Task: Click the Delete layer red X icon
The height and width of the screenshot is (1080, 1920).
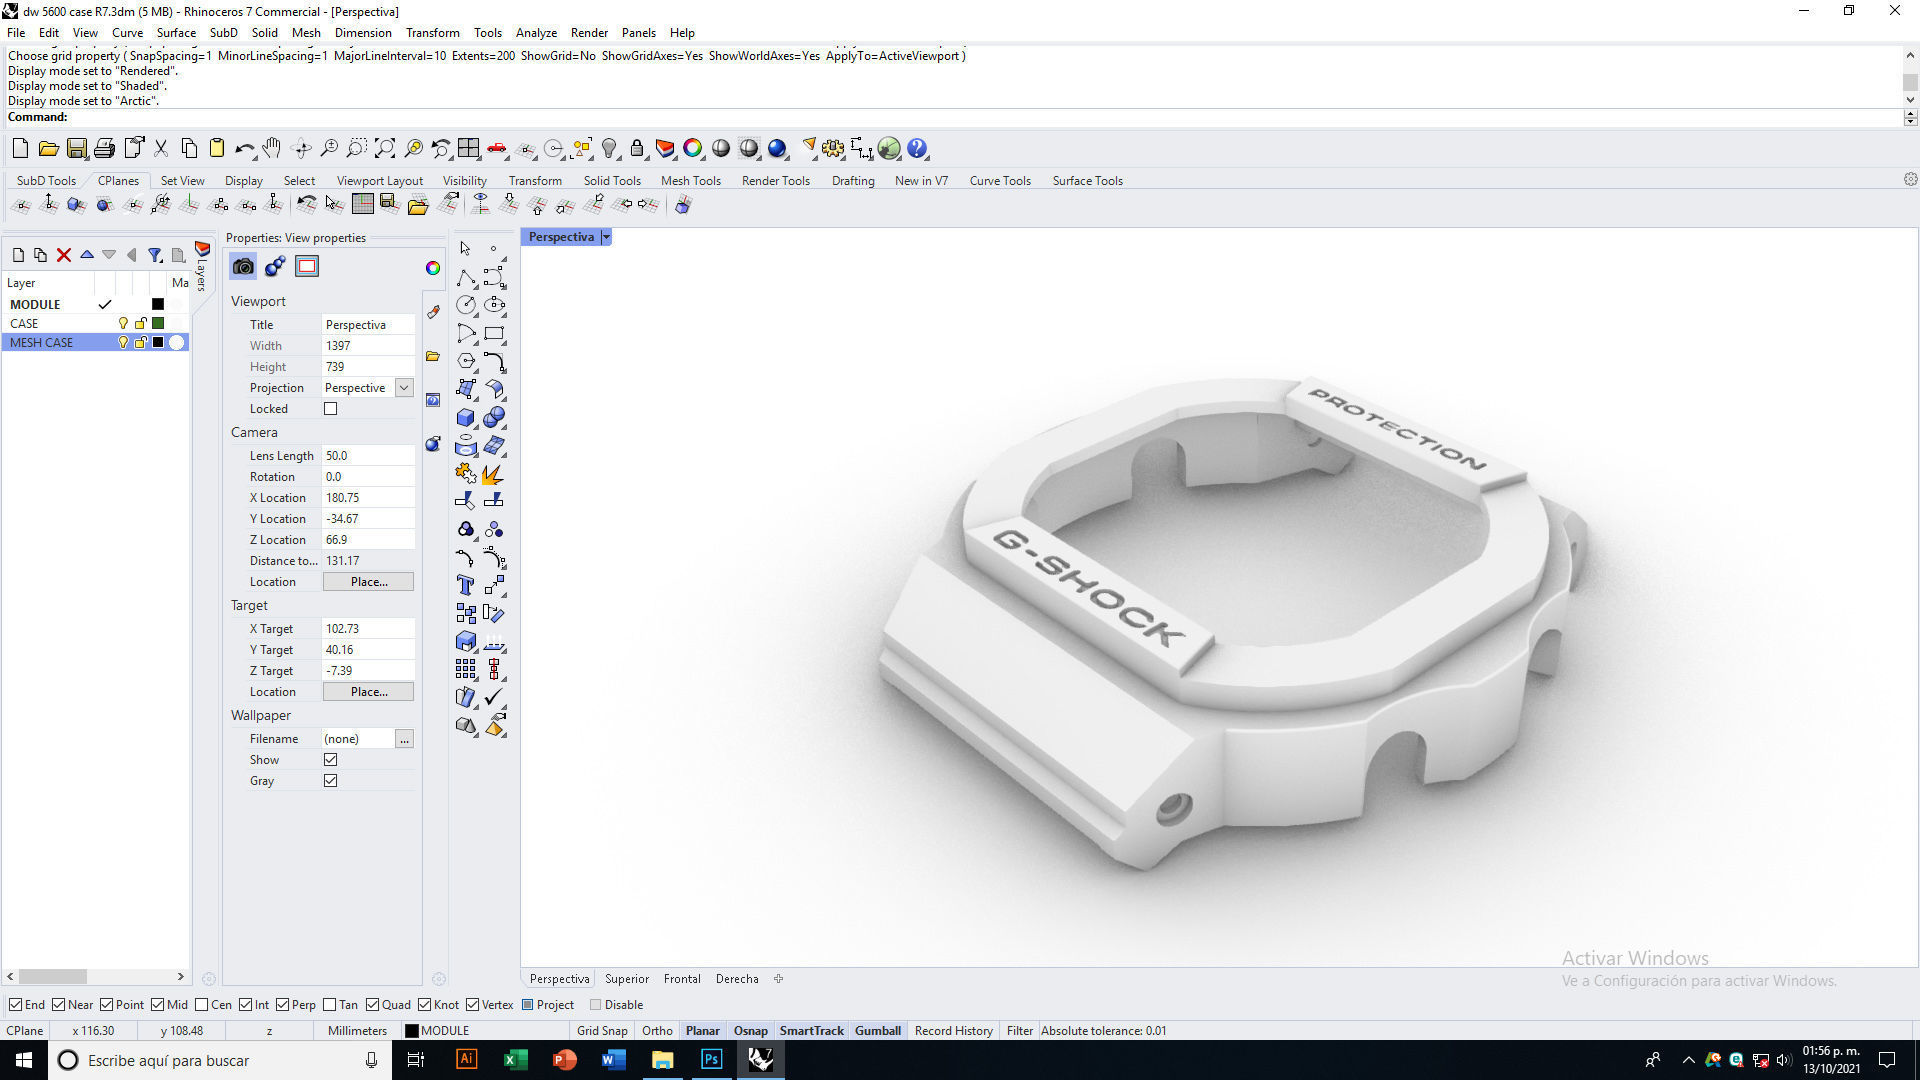Action: point(64,255)
